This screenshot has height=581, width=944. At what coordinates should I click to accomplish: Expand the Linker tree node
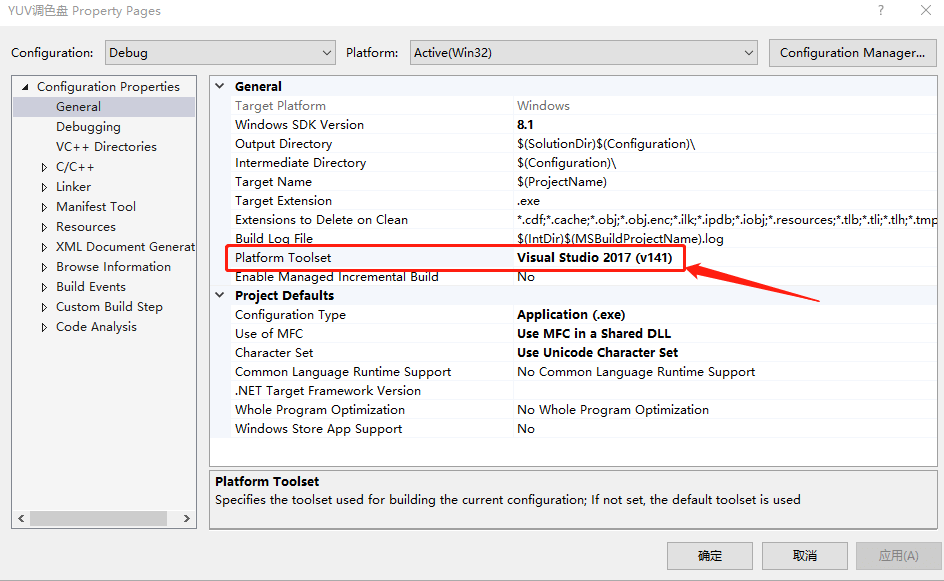click(44, 187)
